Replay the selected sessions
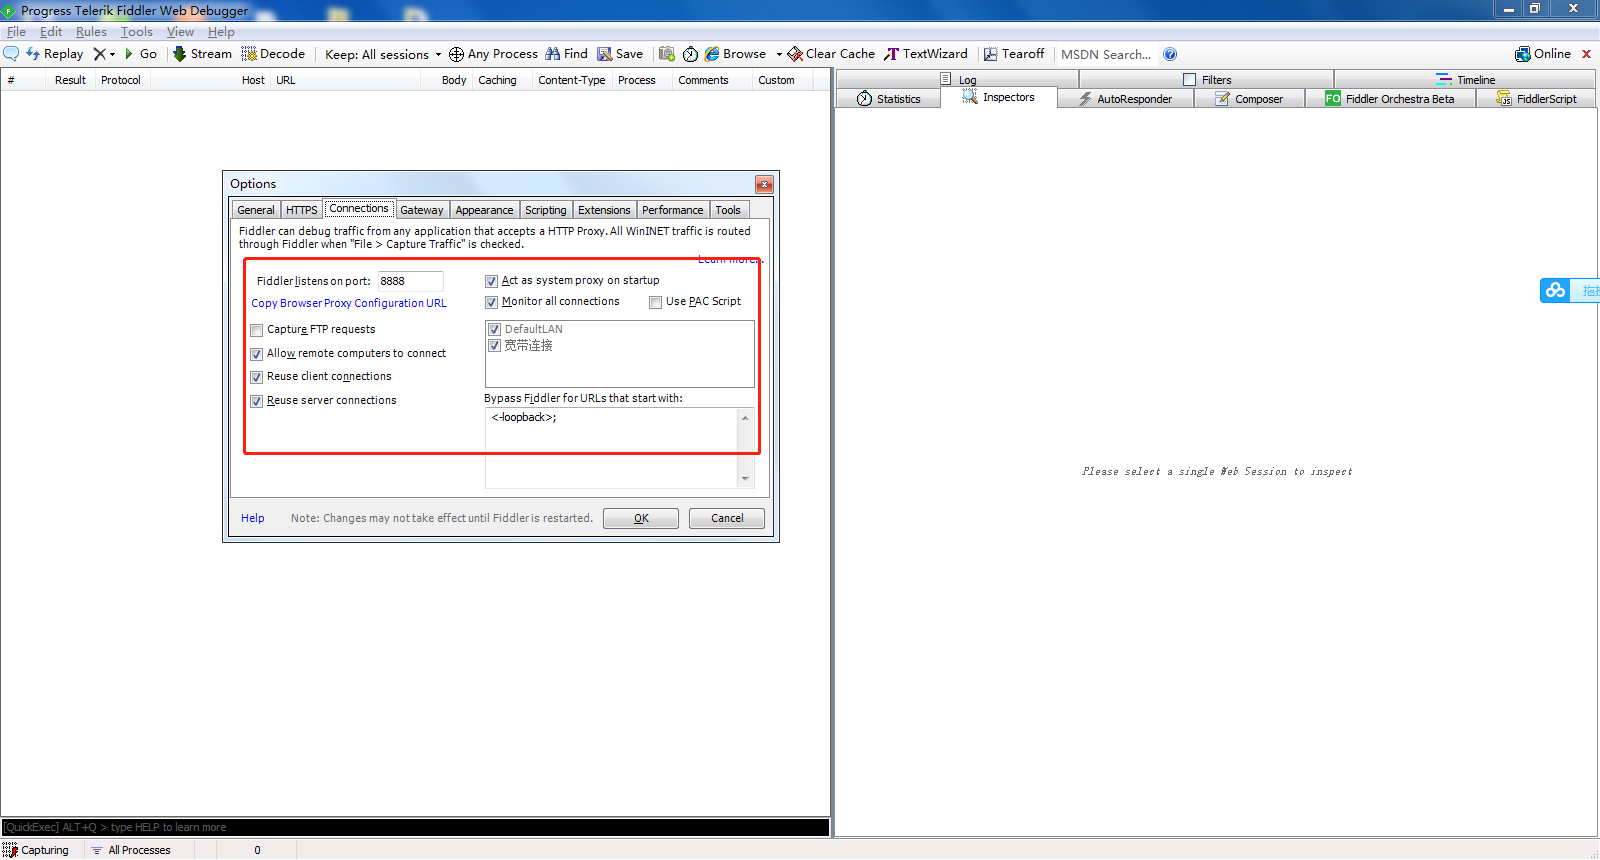1600x860 pixels. (x=54, y=54)
